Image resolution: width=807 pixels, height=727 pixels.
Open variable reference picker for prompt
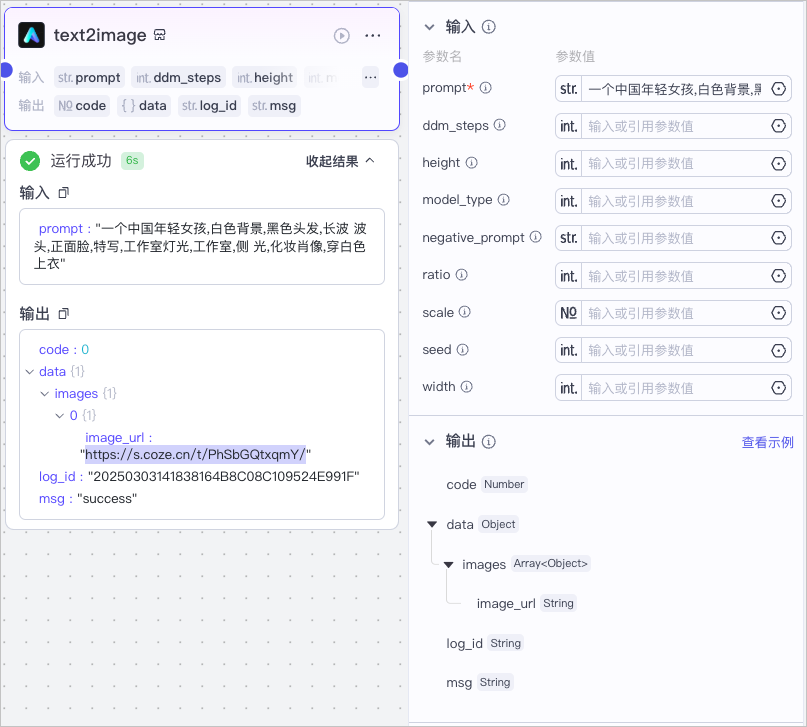[x=778, y=89]
